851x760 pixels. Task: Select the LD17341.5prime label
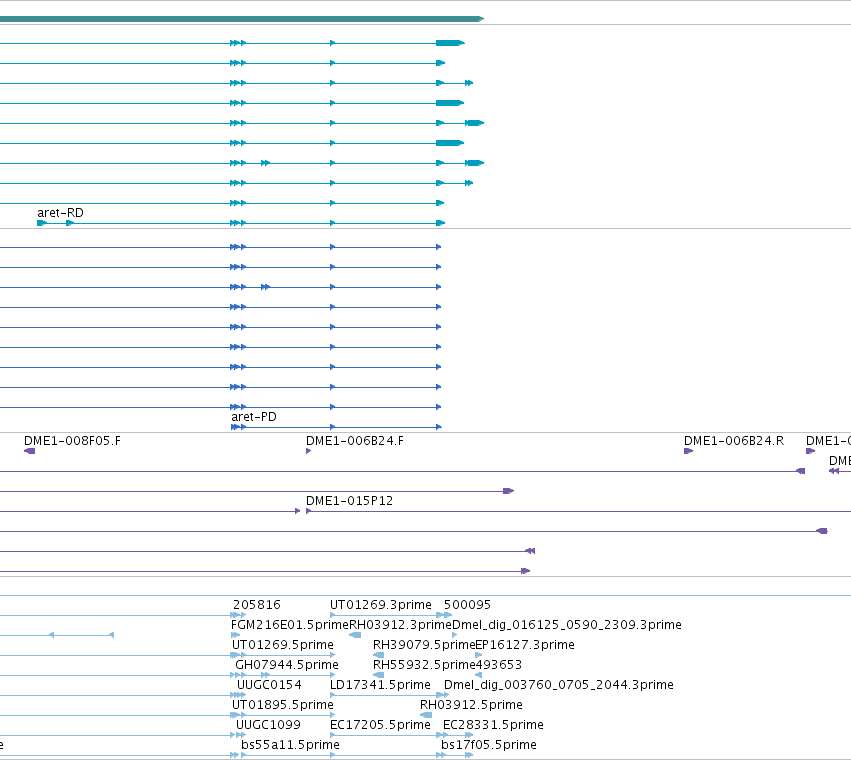pos(380,685)
